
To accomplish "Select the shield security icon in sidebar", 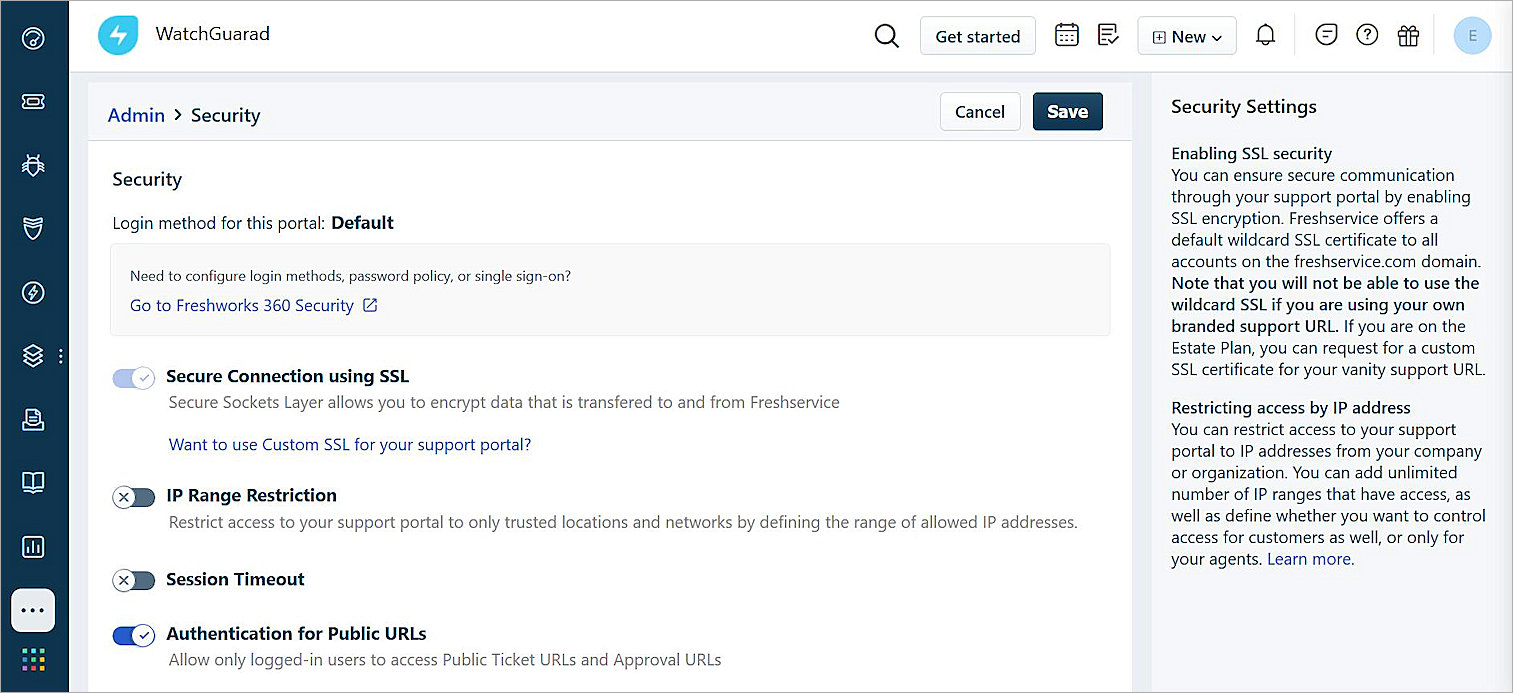I will pyautogui.click(x=34, y=228).
